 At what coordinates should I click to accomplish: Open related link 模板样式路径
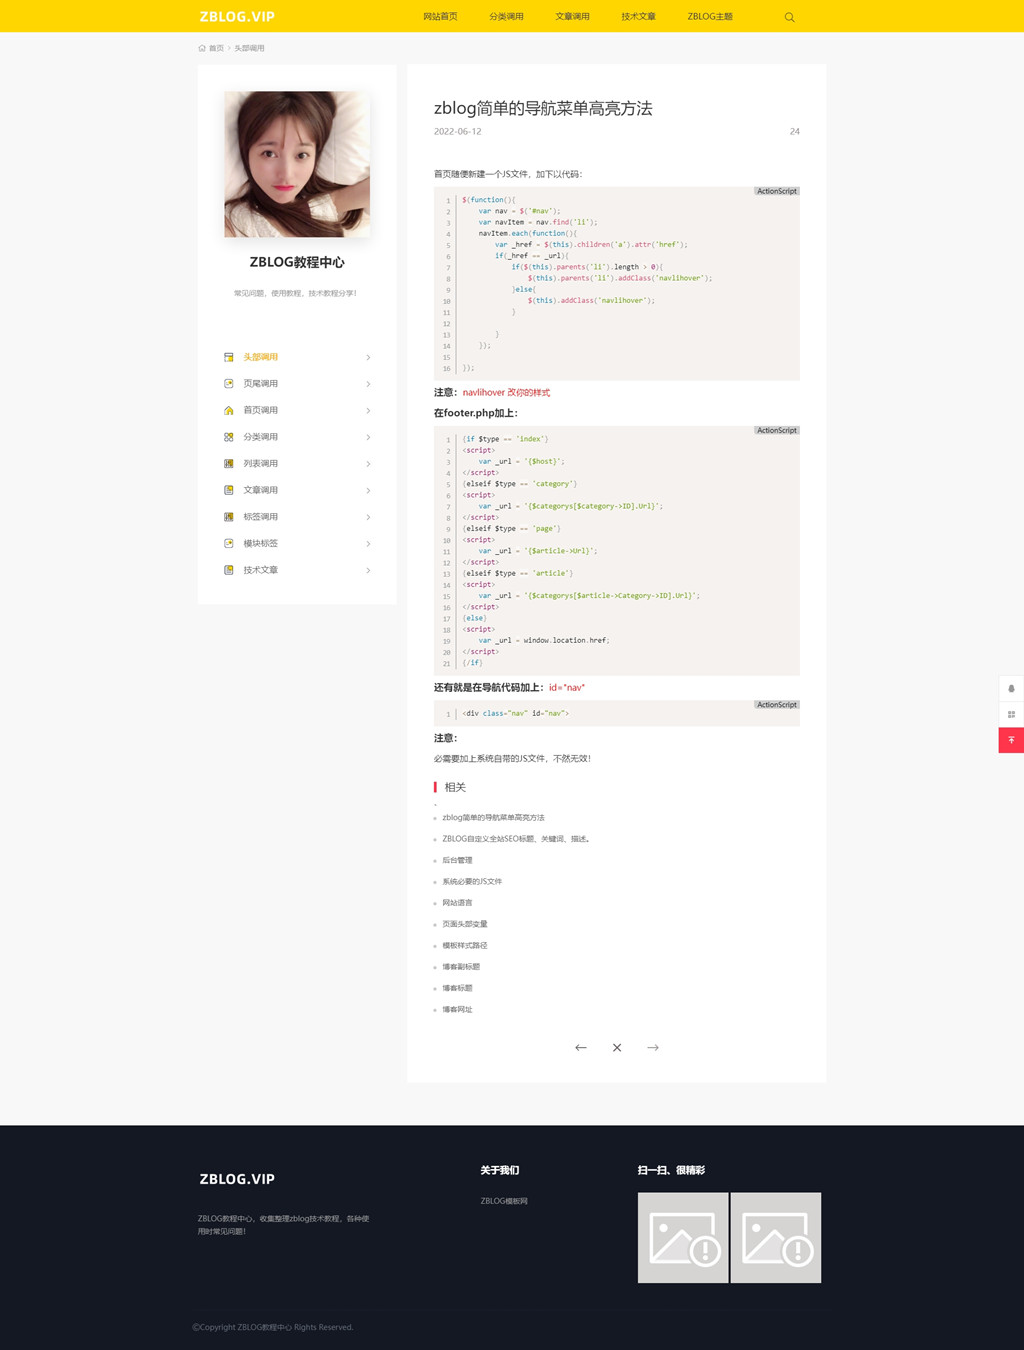click(465, 946)
